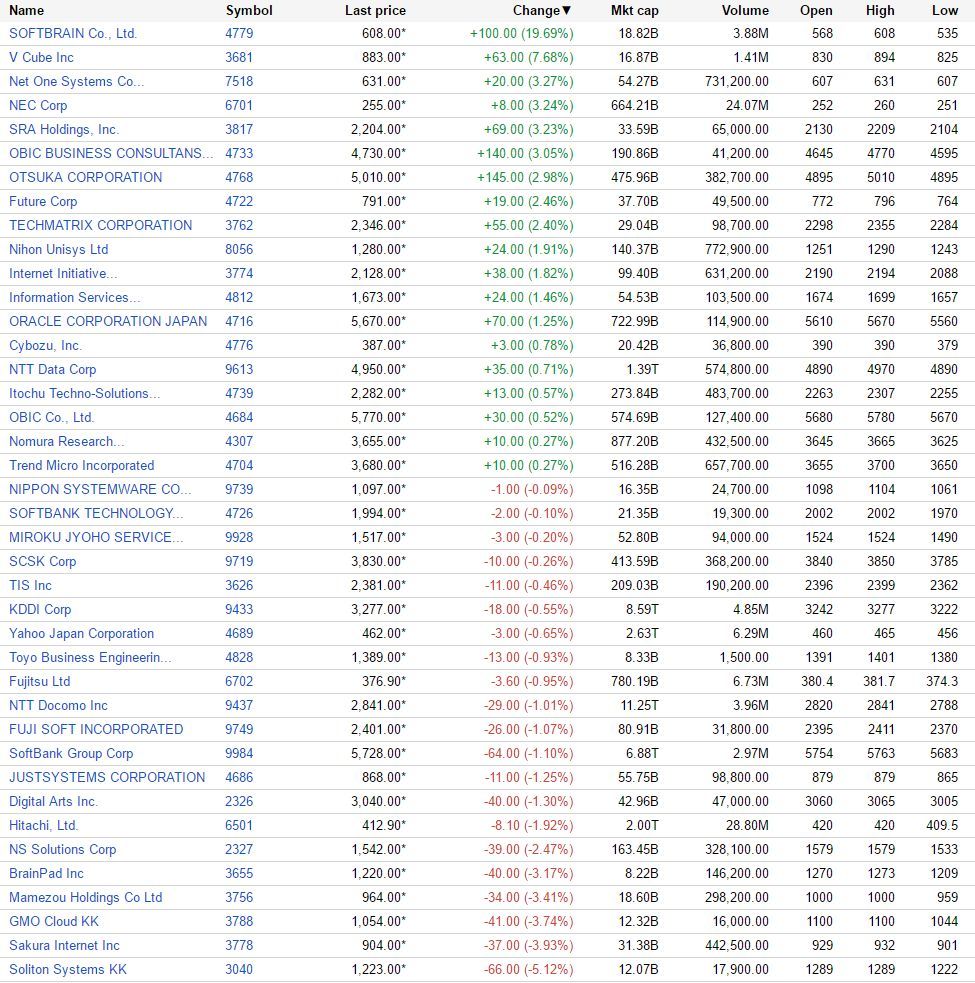This screenshot has height=983, width=975.
Task: Open FUJI SOFT INCORPORATED link
Action: point(96,730)
